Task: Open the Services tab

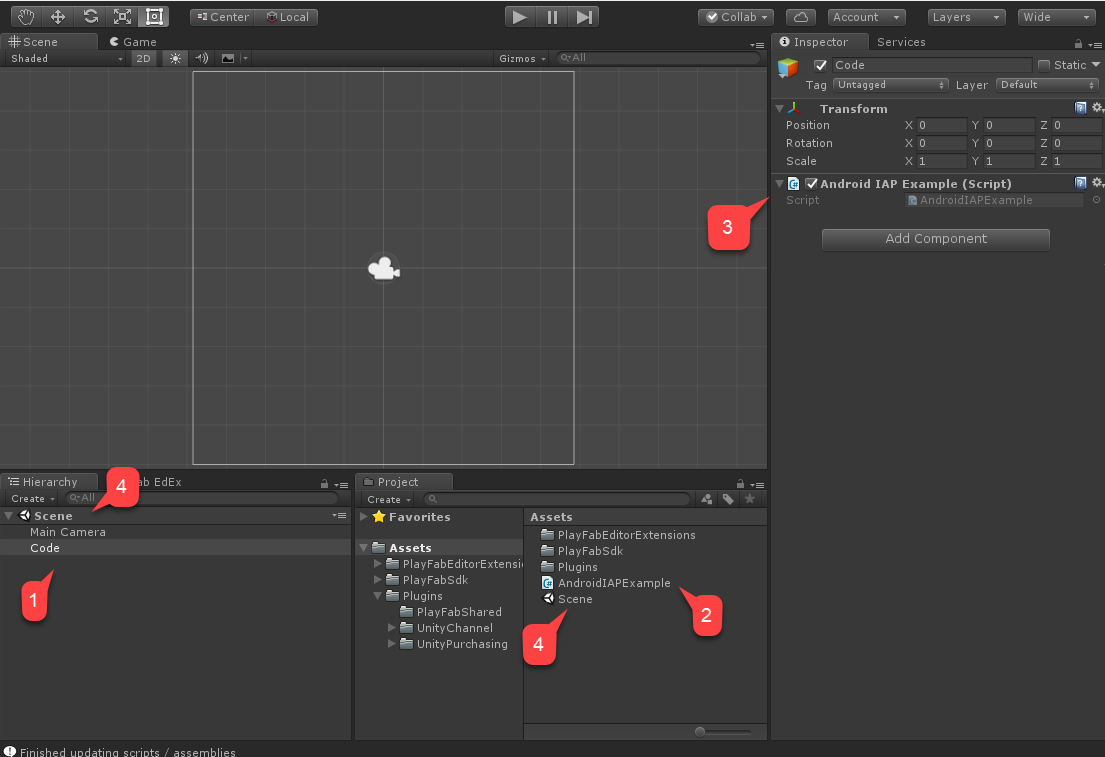Action: (900, 41)
